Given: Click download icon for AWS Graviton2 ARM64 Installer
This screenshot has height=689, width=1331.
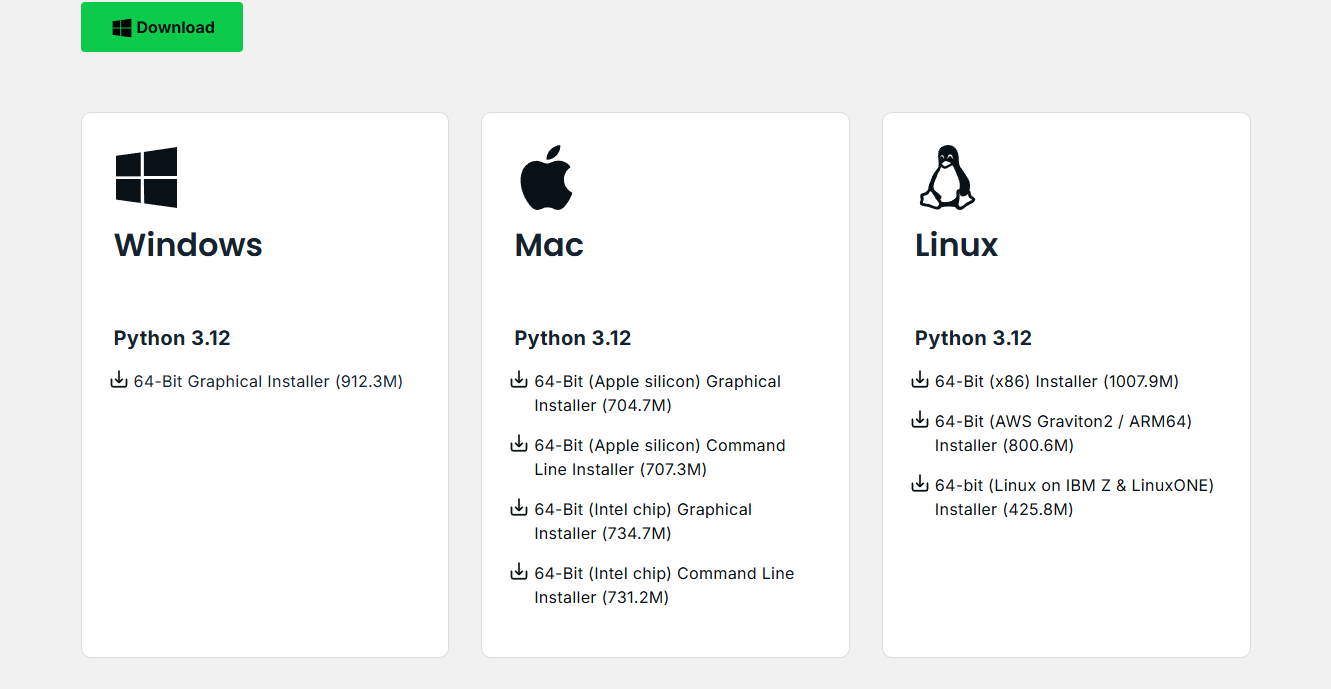Looking at the screenshot, I should click(920, 420).
